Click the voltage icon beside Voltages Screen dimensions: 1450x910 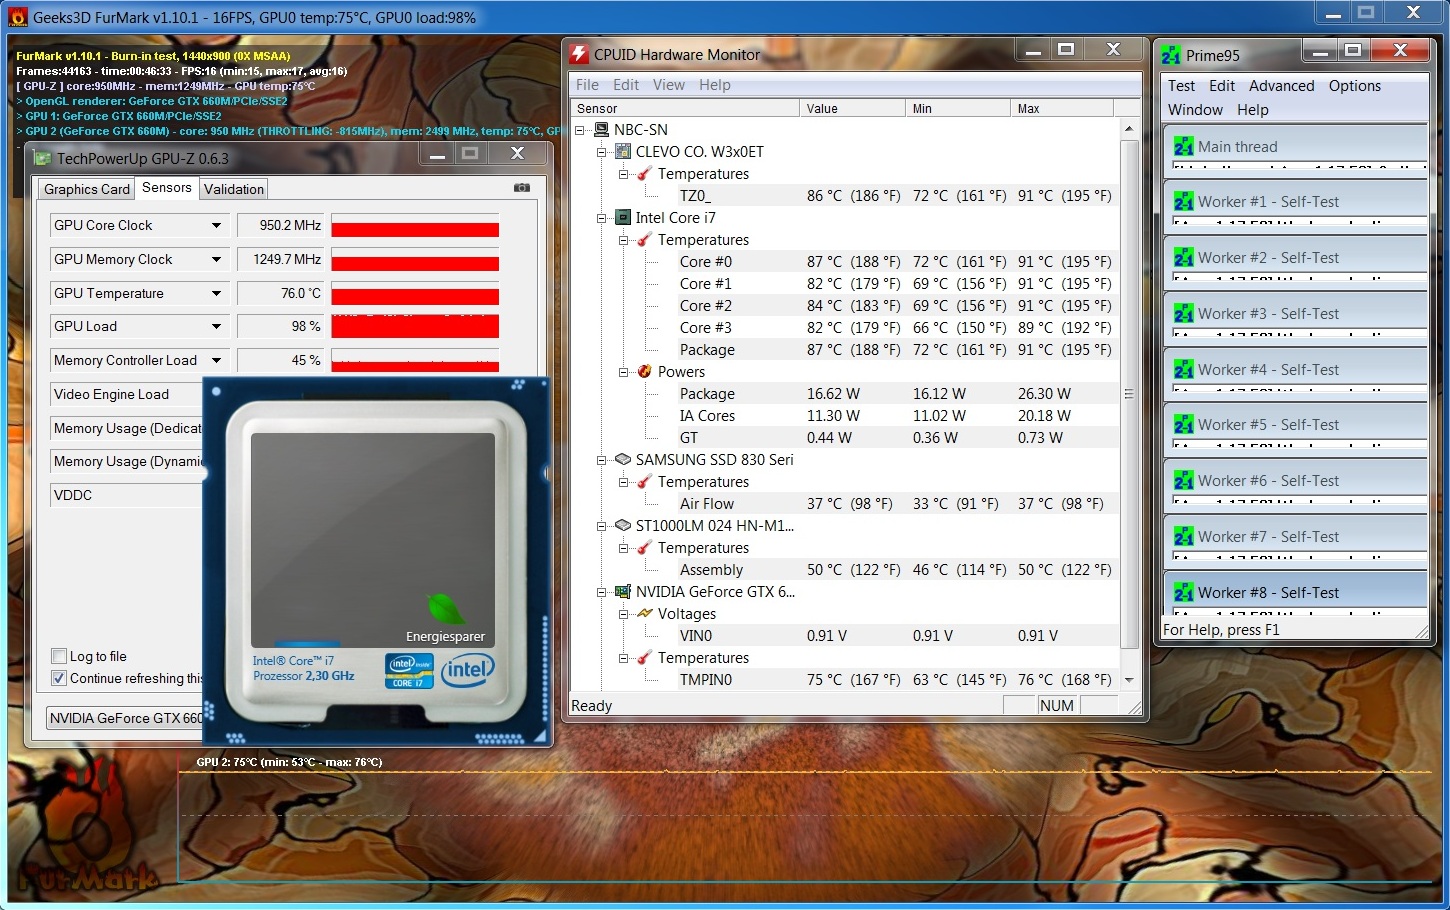click(x=645, y=613)
